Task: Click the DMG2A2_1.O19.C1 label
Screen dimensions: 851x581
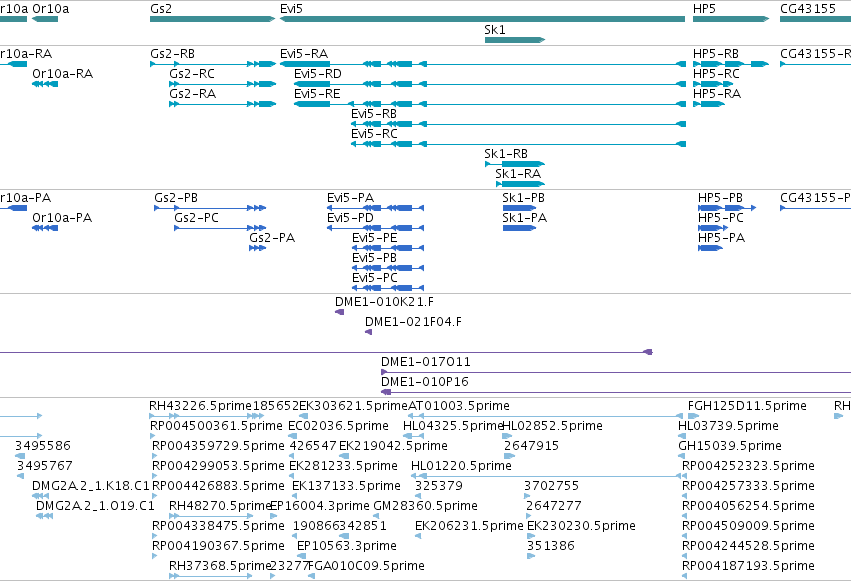Action: pos(96,507)
